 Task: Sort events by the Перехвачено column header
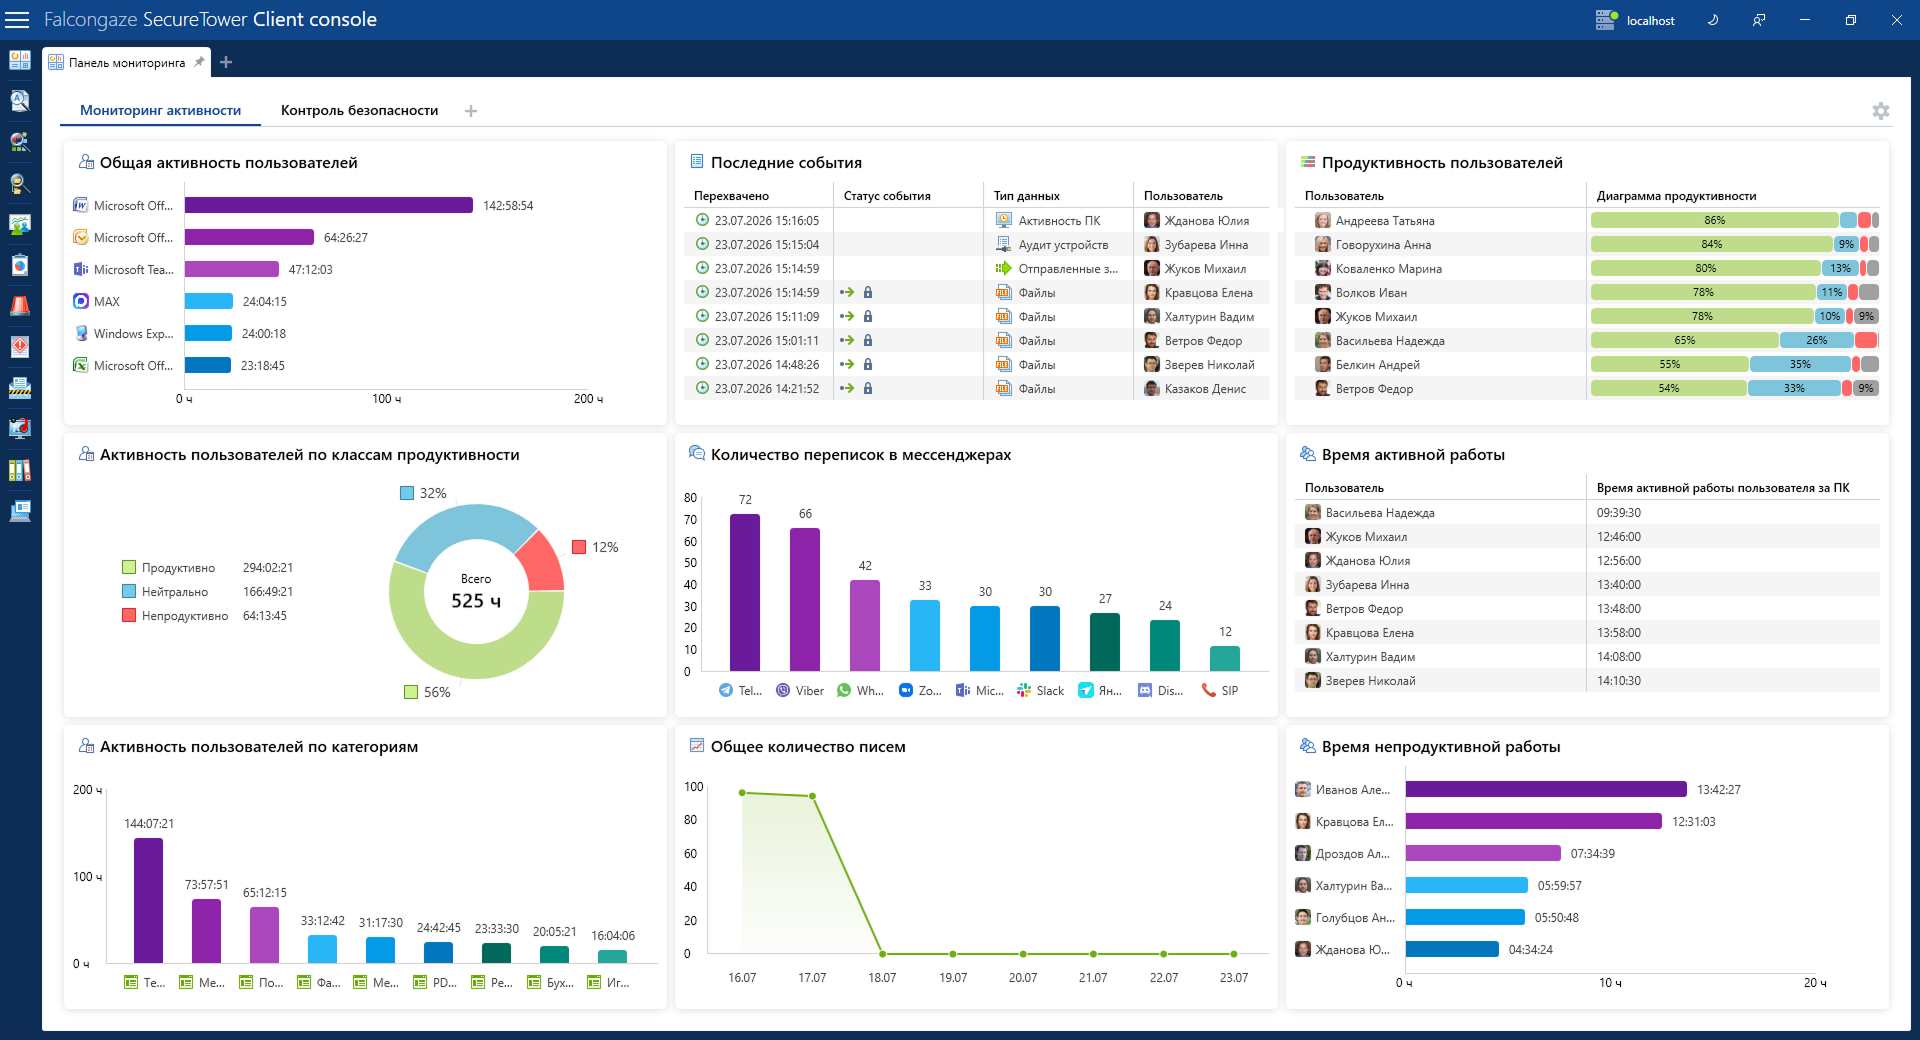731,196
